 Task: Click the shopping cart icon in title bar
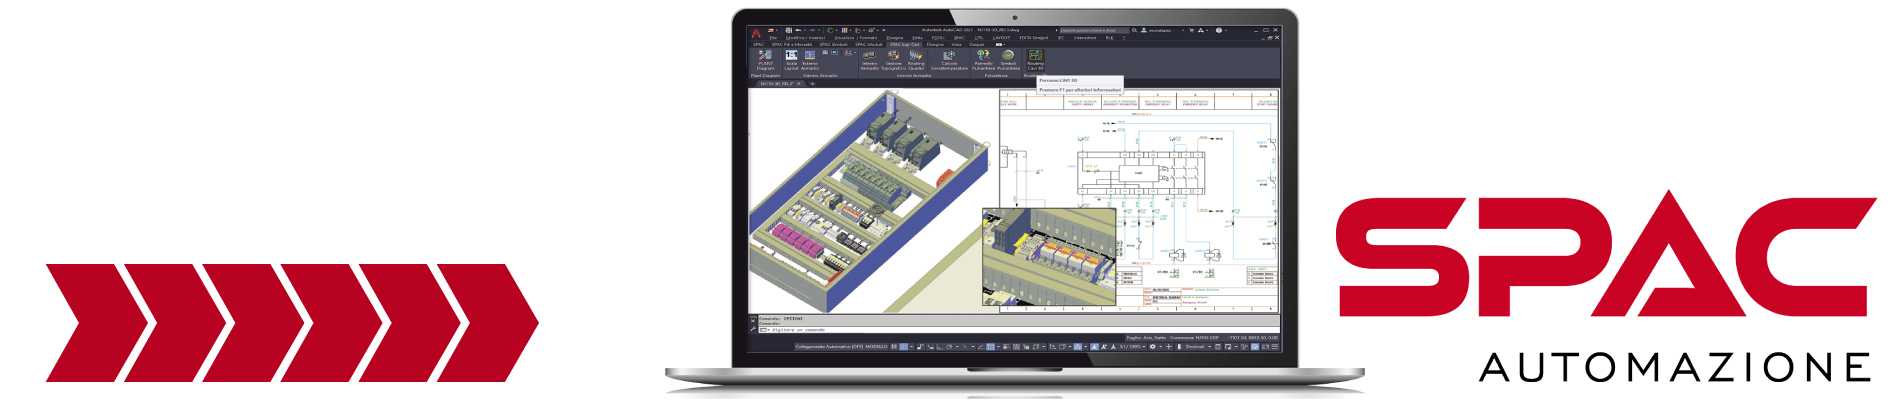point(1191,30)
